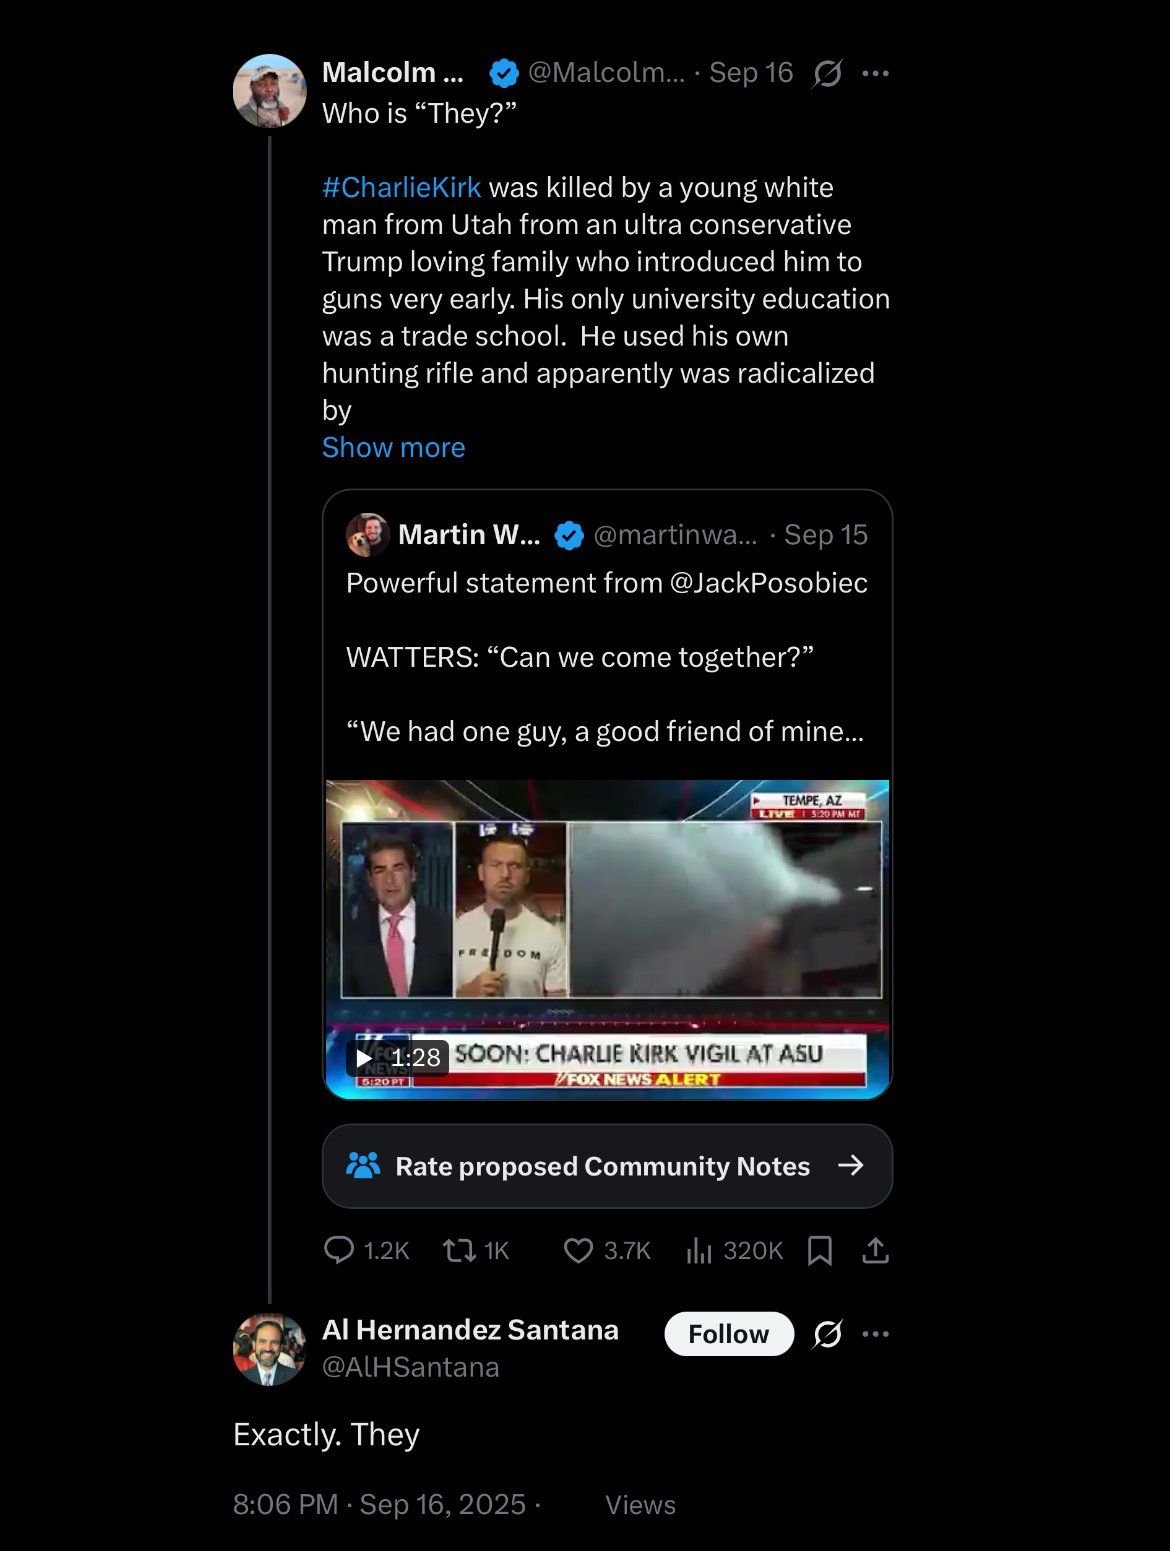
Task: Click the @AlHSantana handle
Action: point(410,1367)
